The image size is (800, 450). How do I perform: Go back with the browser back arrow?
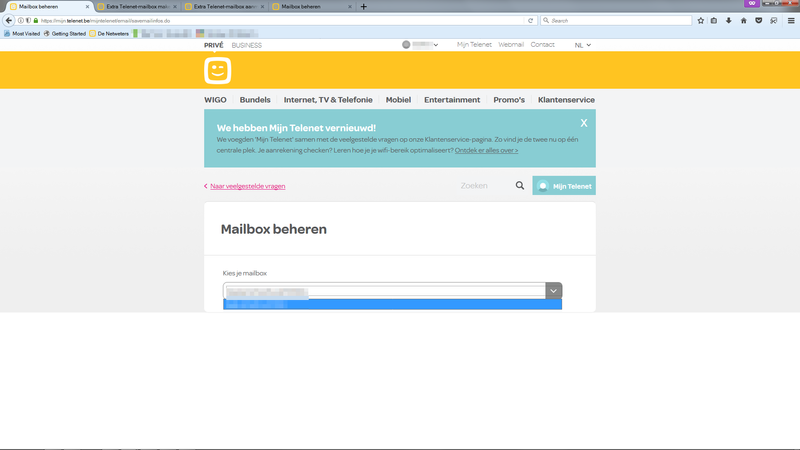click(x=9, y=20)
